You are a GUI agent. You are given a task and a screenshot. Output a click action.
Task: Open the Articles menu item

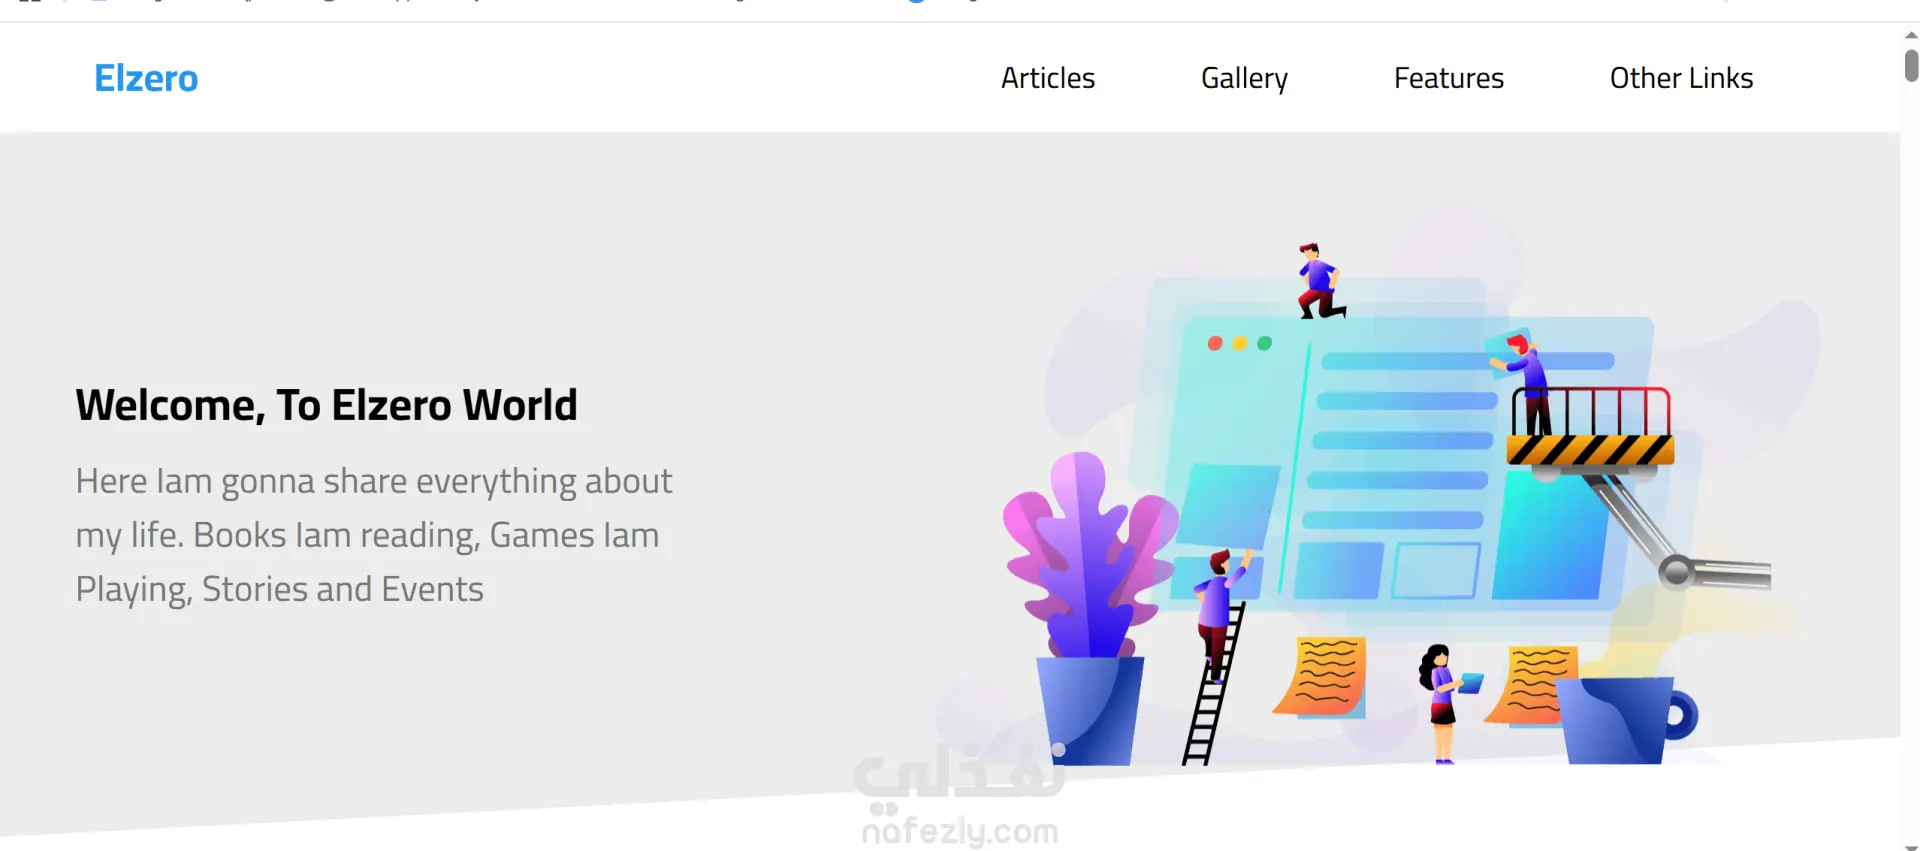click(x=1048, y=78)
